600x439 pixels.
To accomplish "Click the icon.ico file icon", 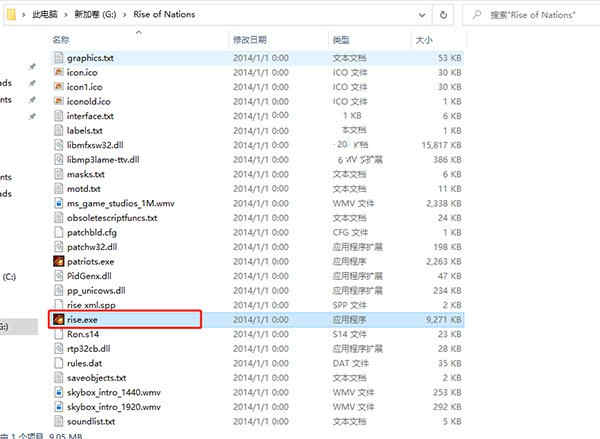I will point(59,72).
